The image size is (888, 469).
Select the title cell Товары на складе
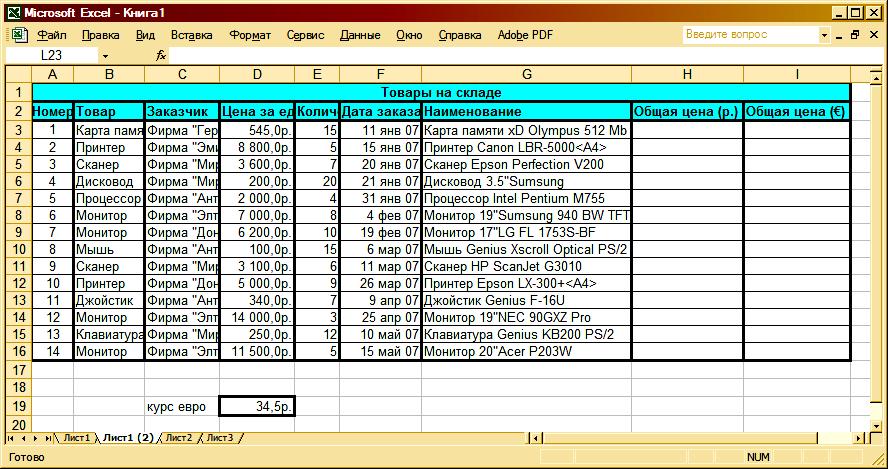click(x=441, y=92)
